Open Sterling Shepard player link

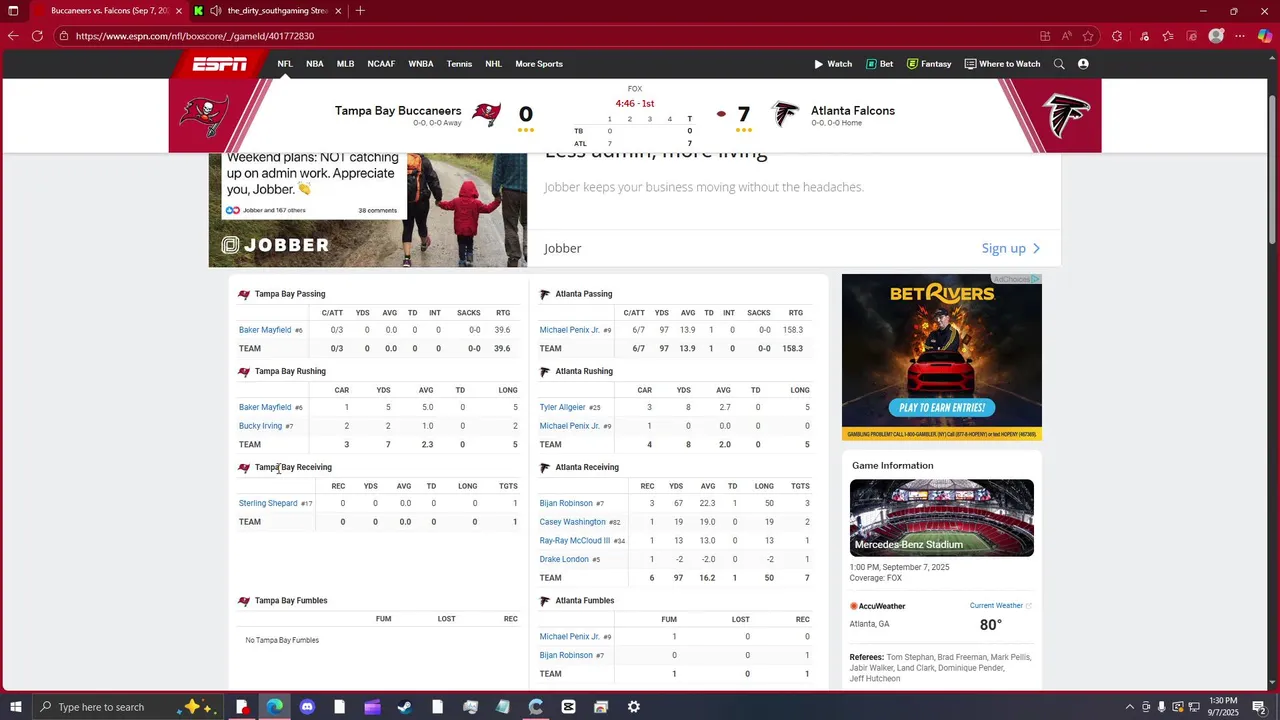268,503
